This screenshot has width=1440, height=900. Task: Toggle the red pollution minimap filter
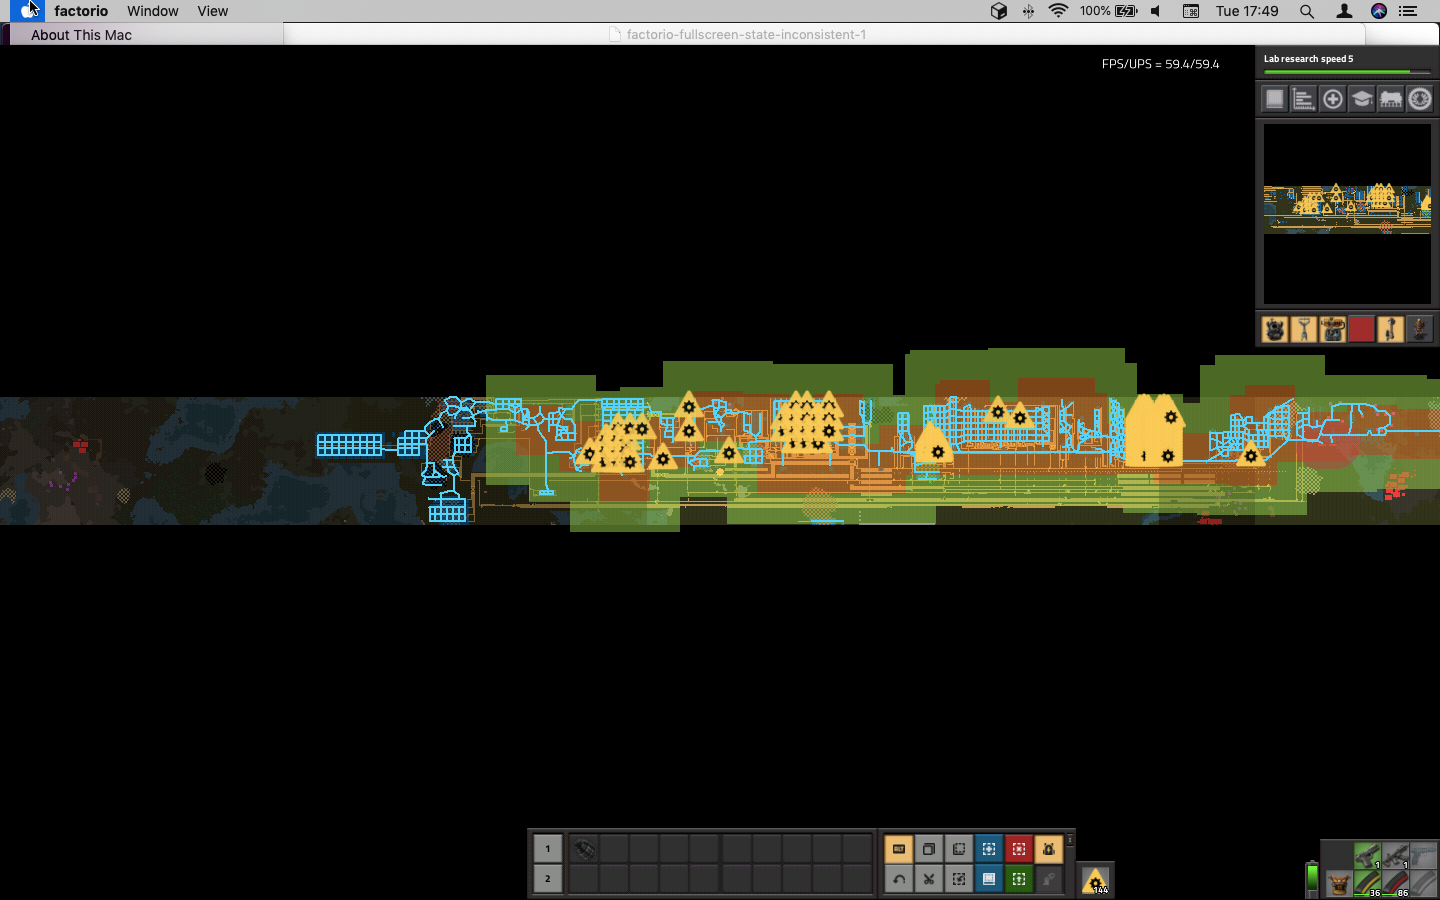click(x=1362, y=329)
